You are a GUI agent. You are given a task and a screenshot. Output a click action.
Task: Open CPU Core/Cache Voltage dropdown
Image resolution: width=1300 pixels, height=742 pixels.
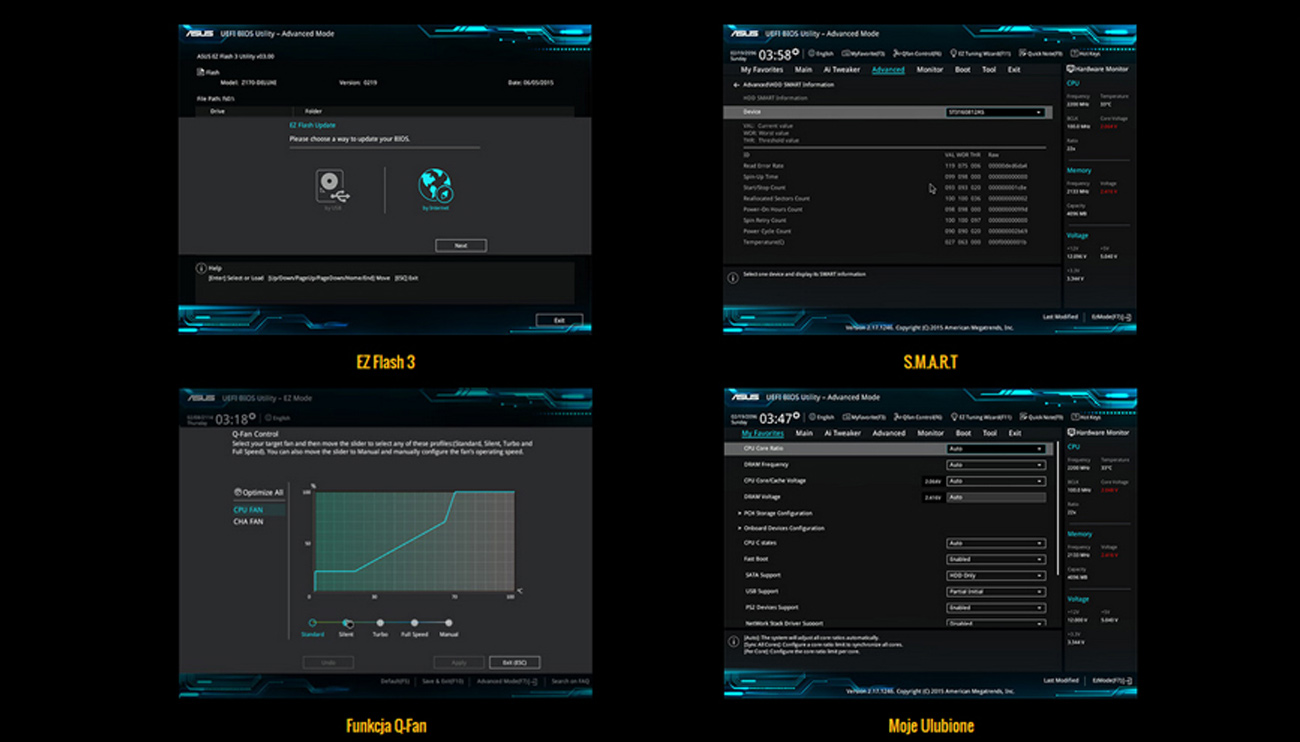click(995, 481)
